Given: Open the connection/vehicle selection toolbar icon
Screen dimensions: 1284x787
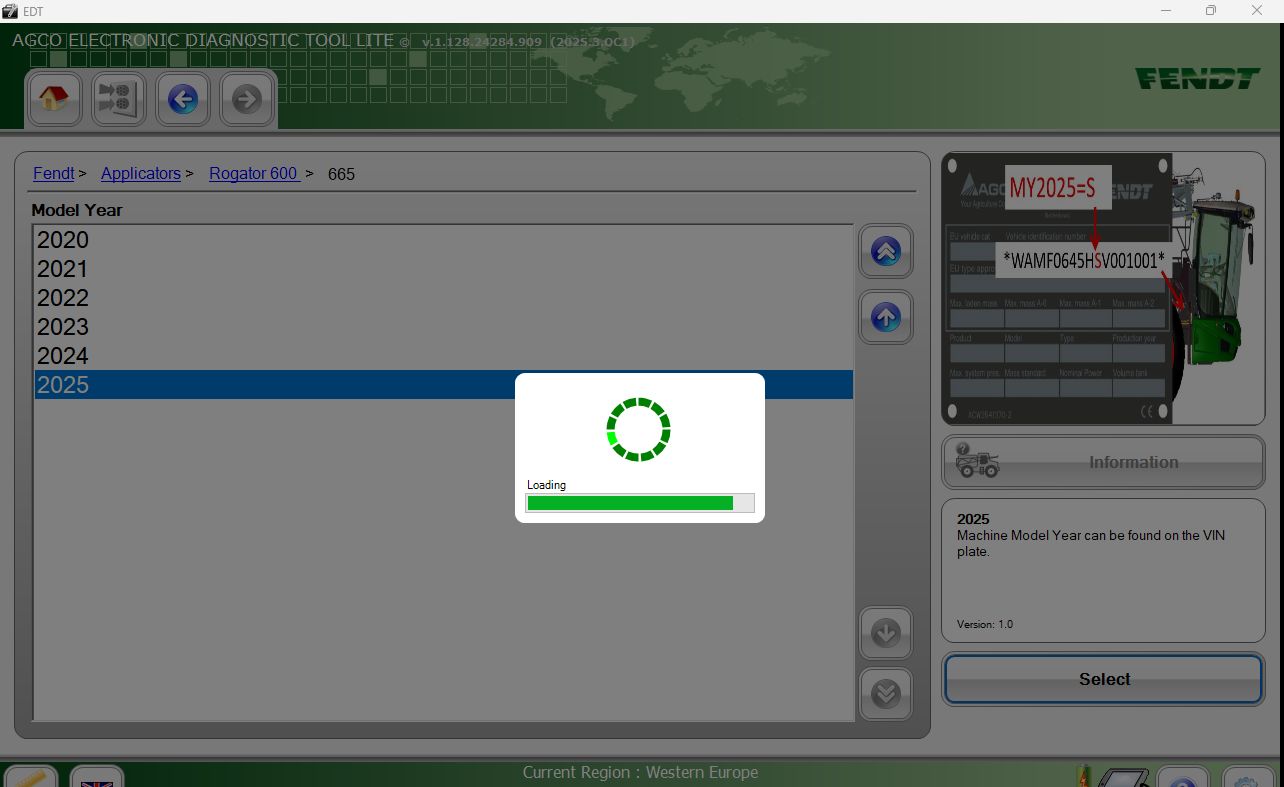Looking at the screenshot, I should tap(118, 99).
